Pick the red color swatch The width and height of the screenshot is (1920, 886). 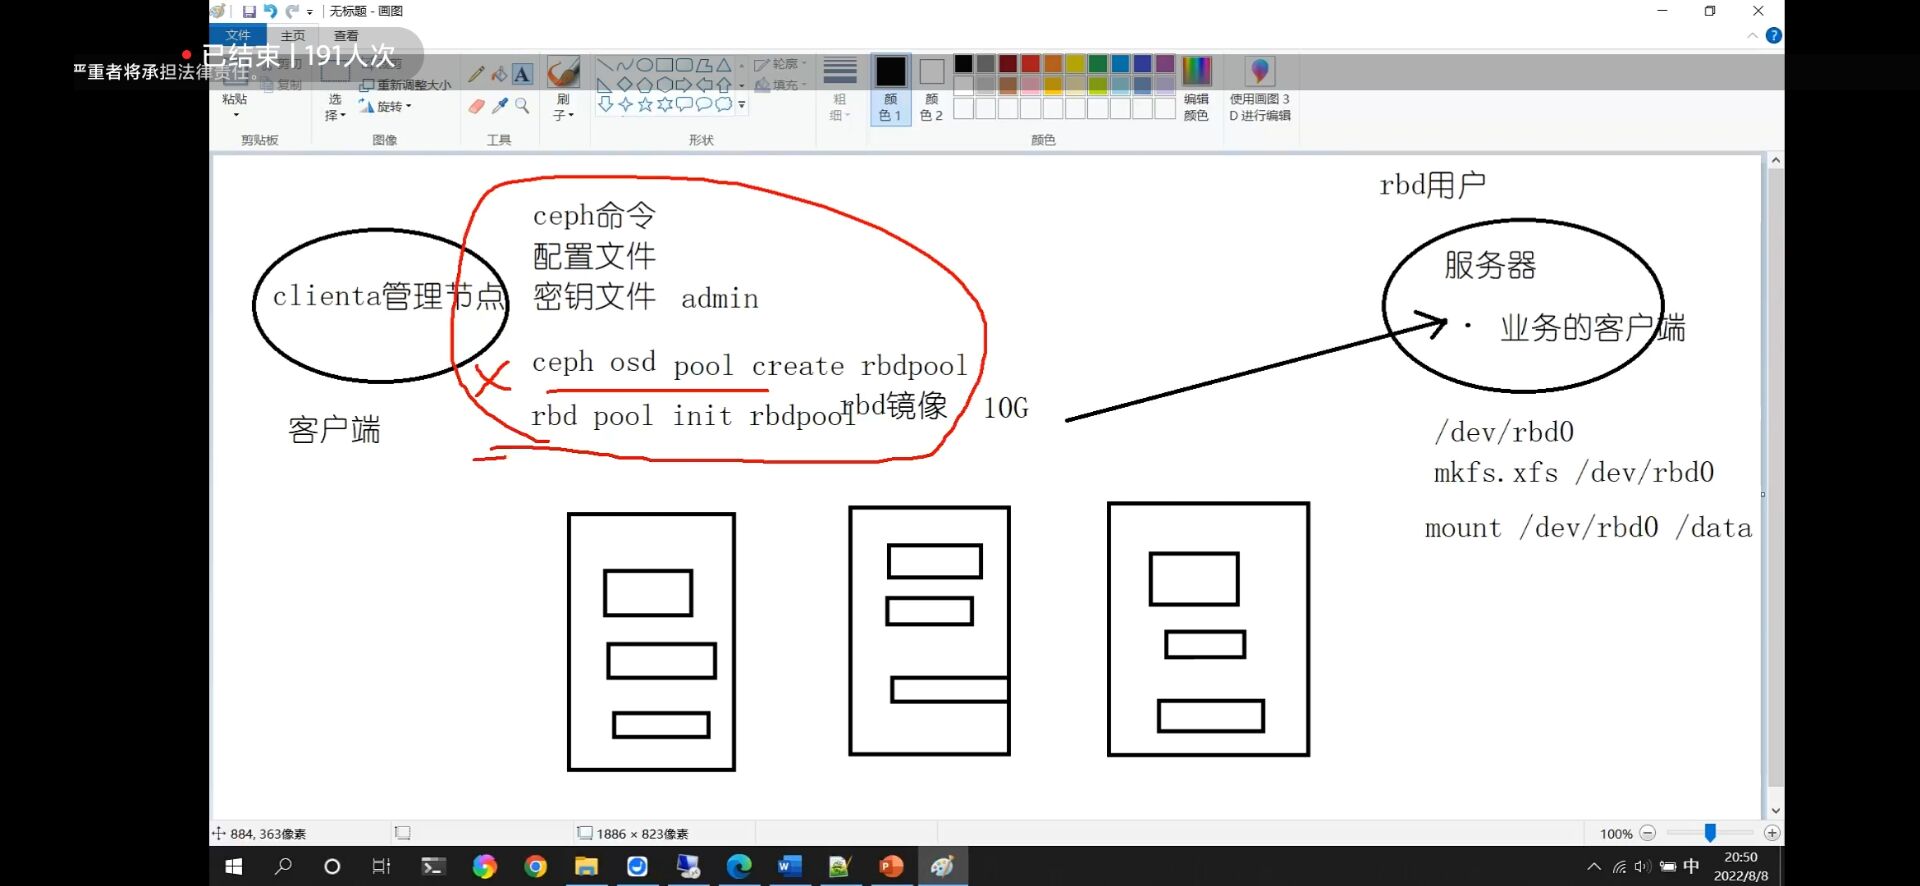point(1030,63)
